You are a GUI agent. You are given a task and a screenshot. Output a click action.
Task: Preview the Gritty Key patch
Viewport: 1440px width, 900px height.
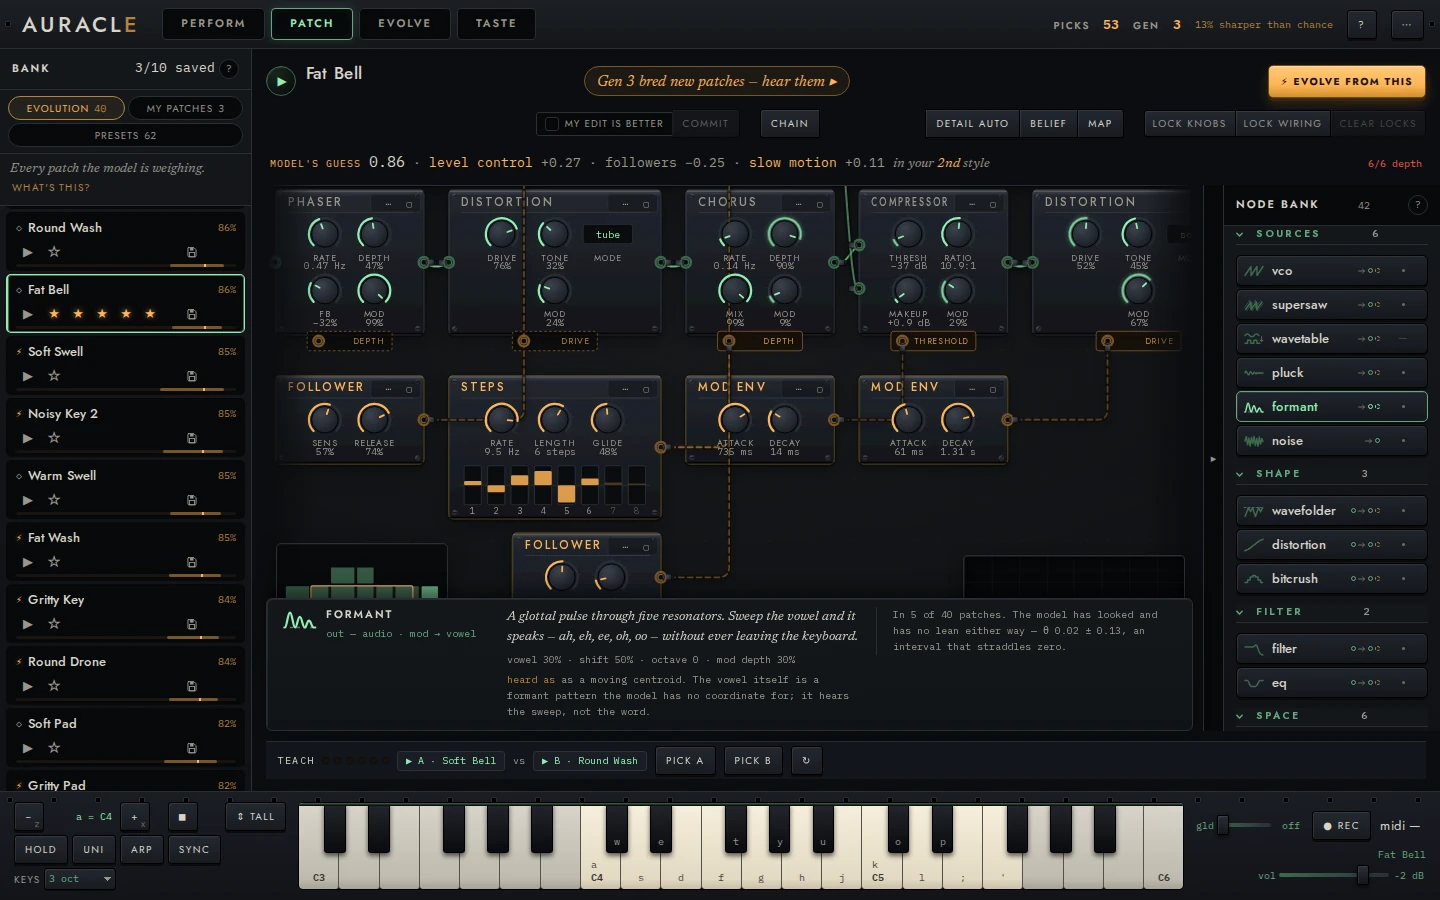point(28,624)
